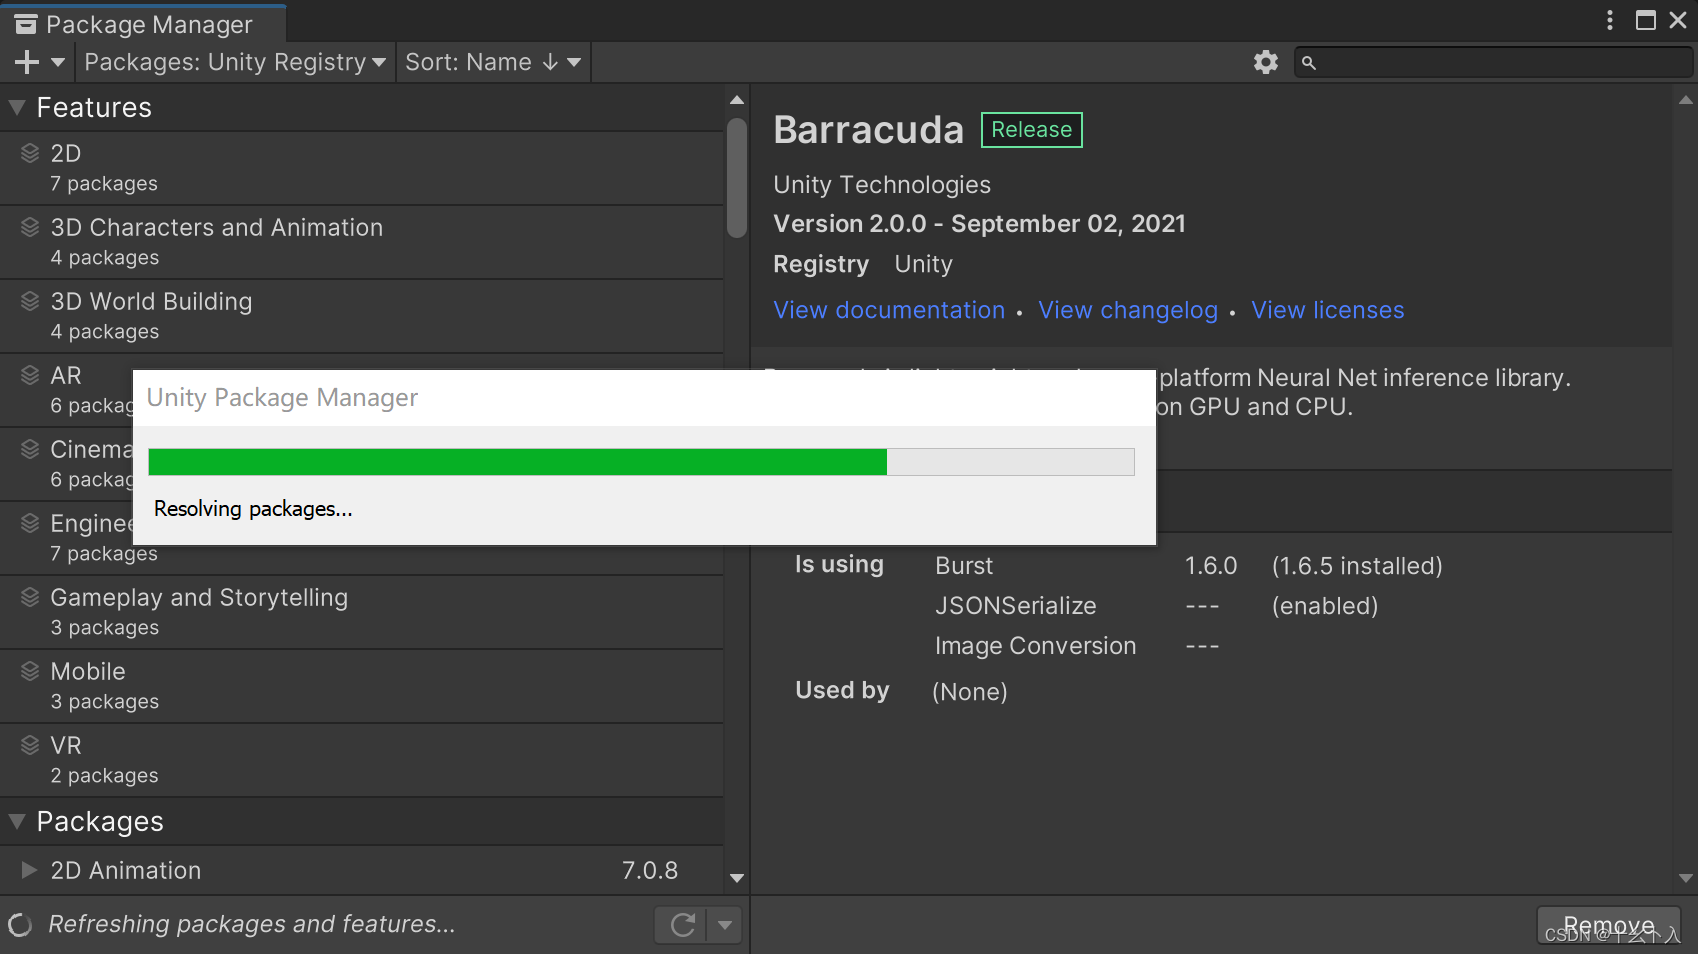
Task: Open the Packages: Unity Registry dropdown
Action: 235,62
